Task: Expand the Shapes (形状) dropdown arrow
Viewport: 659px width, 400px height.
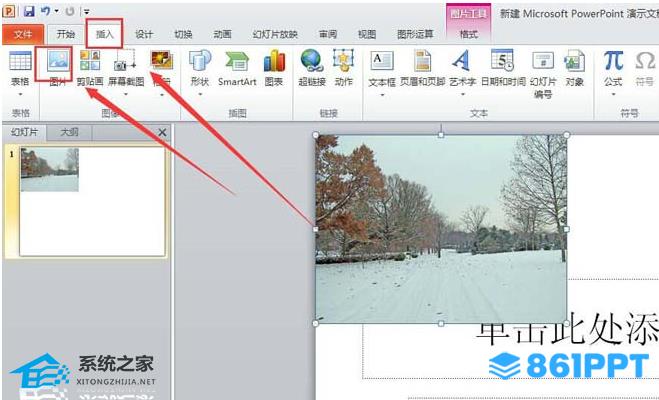Action: (200, 94)
